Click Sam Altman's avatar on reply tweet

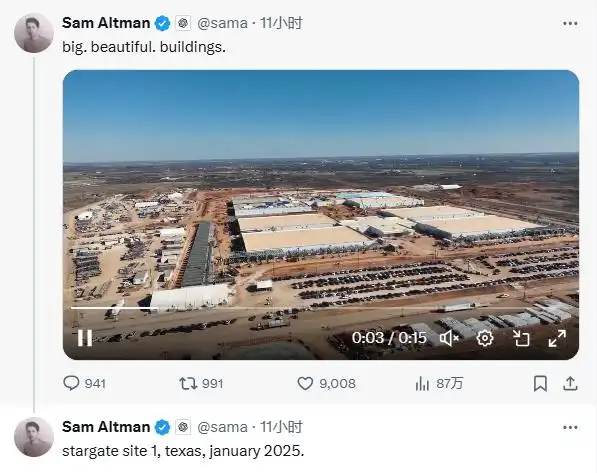coord(34,437)
